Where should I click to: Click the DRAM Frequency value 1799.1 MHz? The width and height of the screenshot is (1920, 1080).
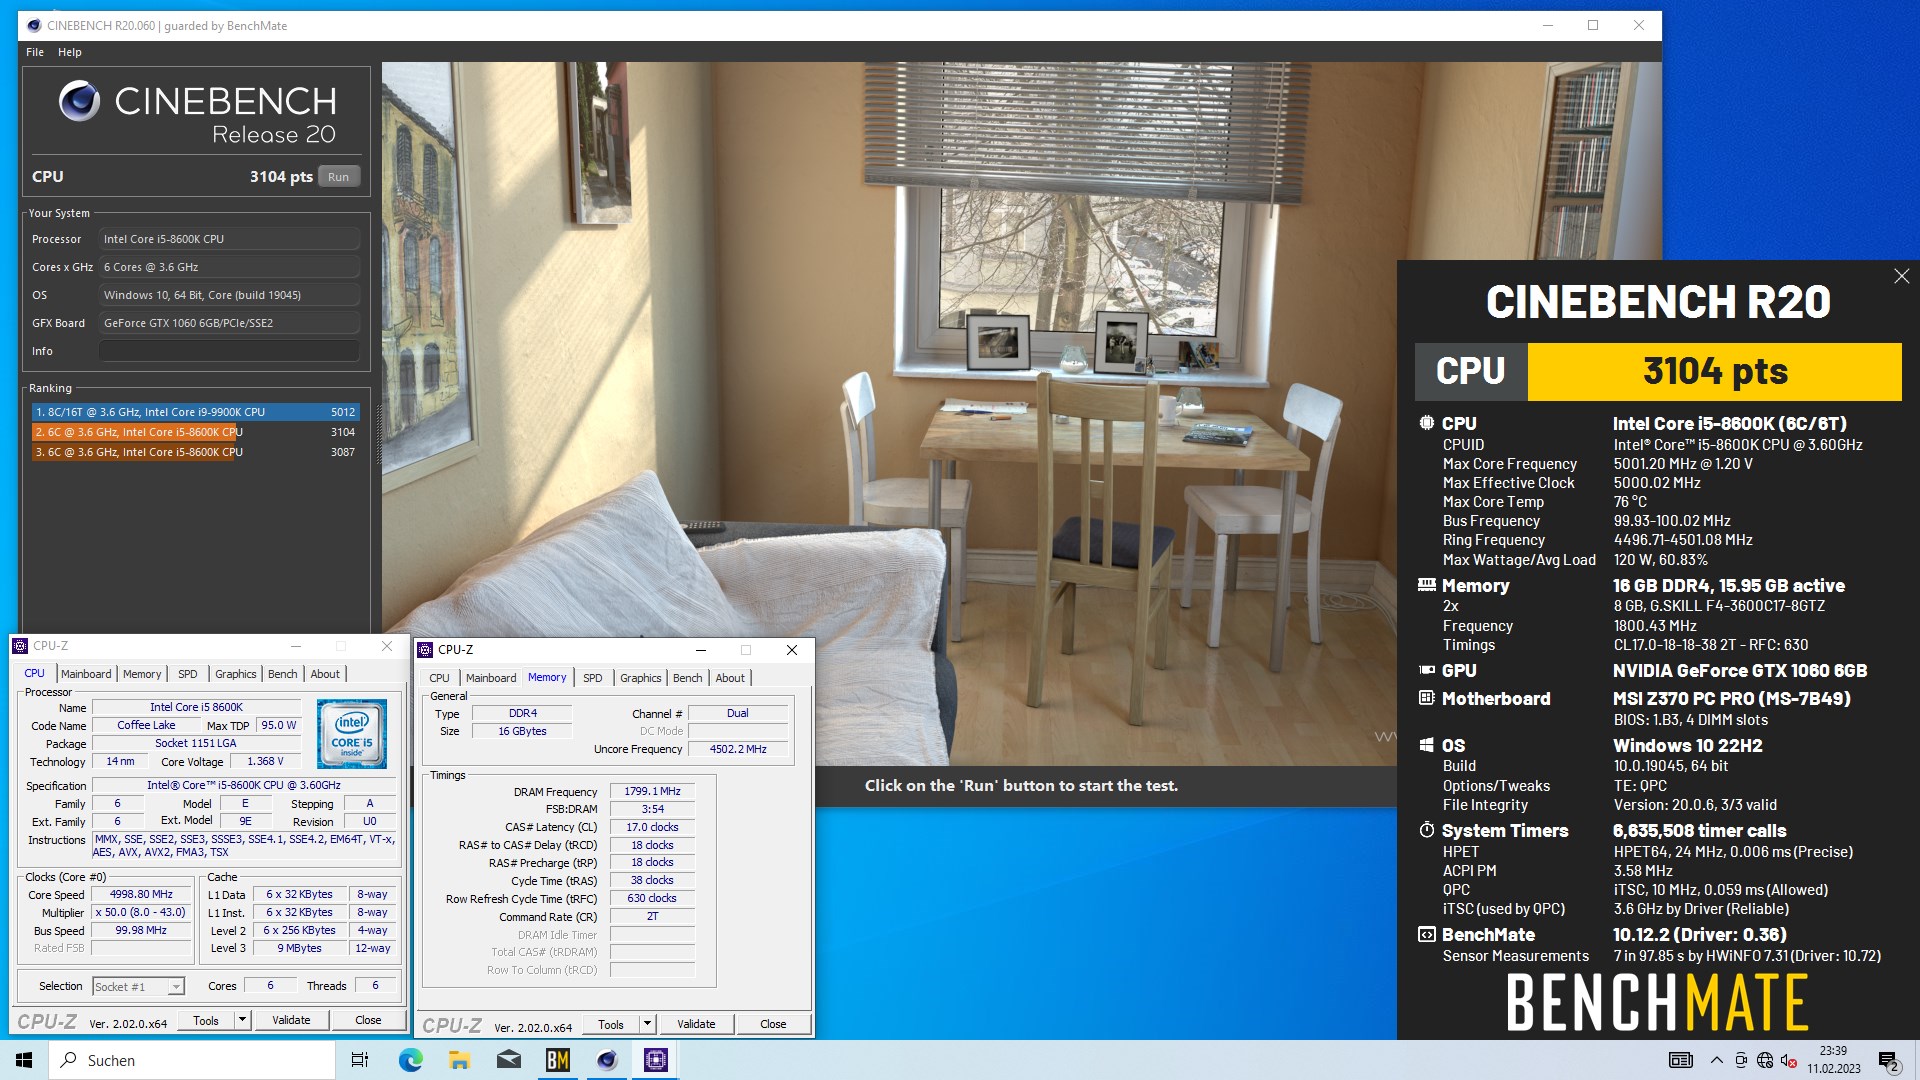(x=652, y=791)
